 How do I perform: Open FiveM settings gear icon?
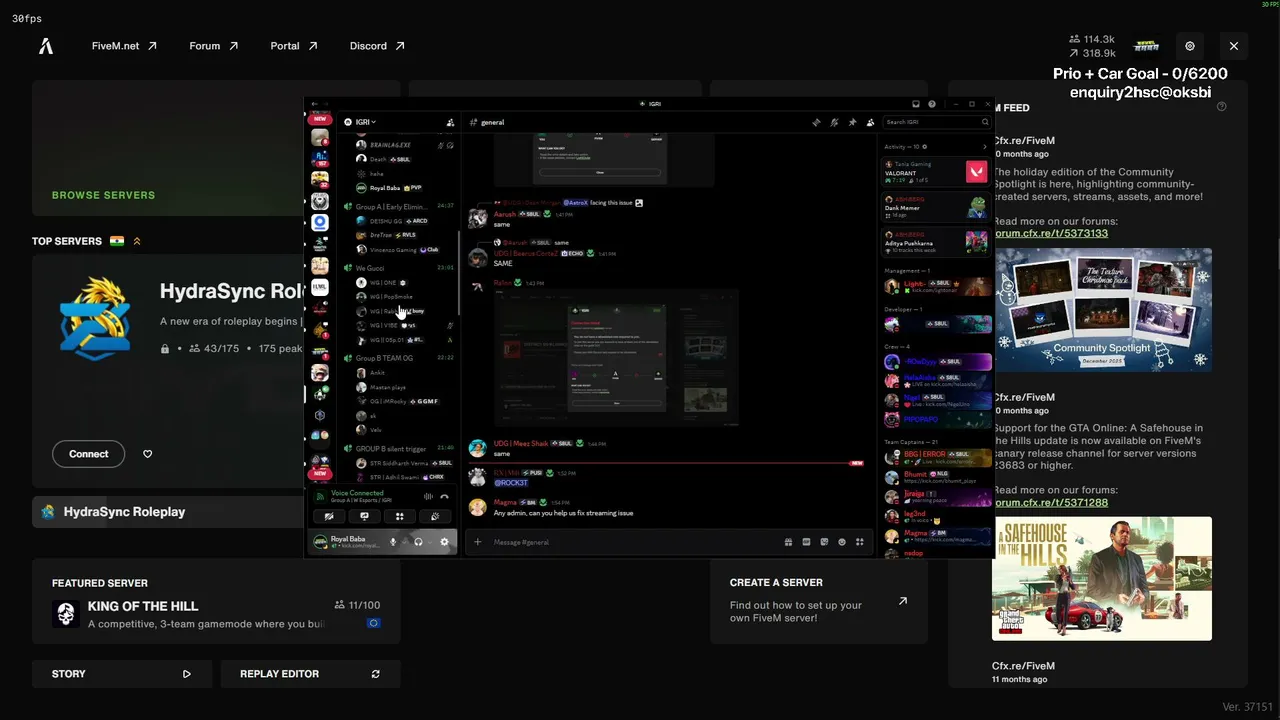tap(1190, 46)
